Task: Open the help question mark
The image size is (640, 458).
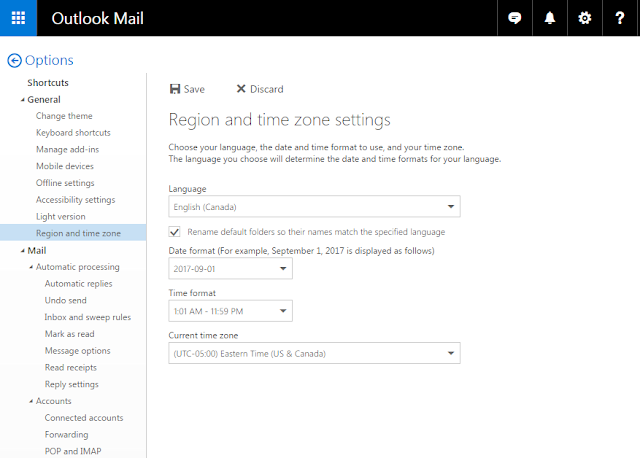Action: (x=620, y=18)
